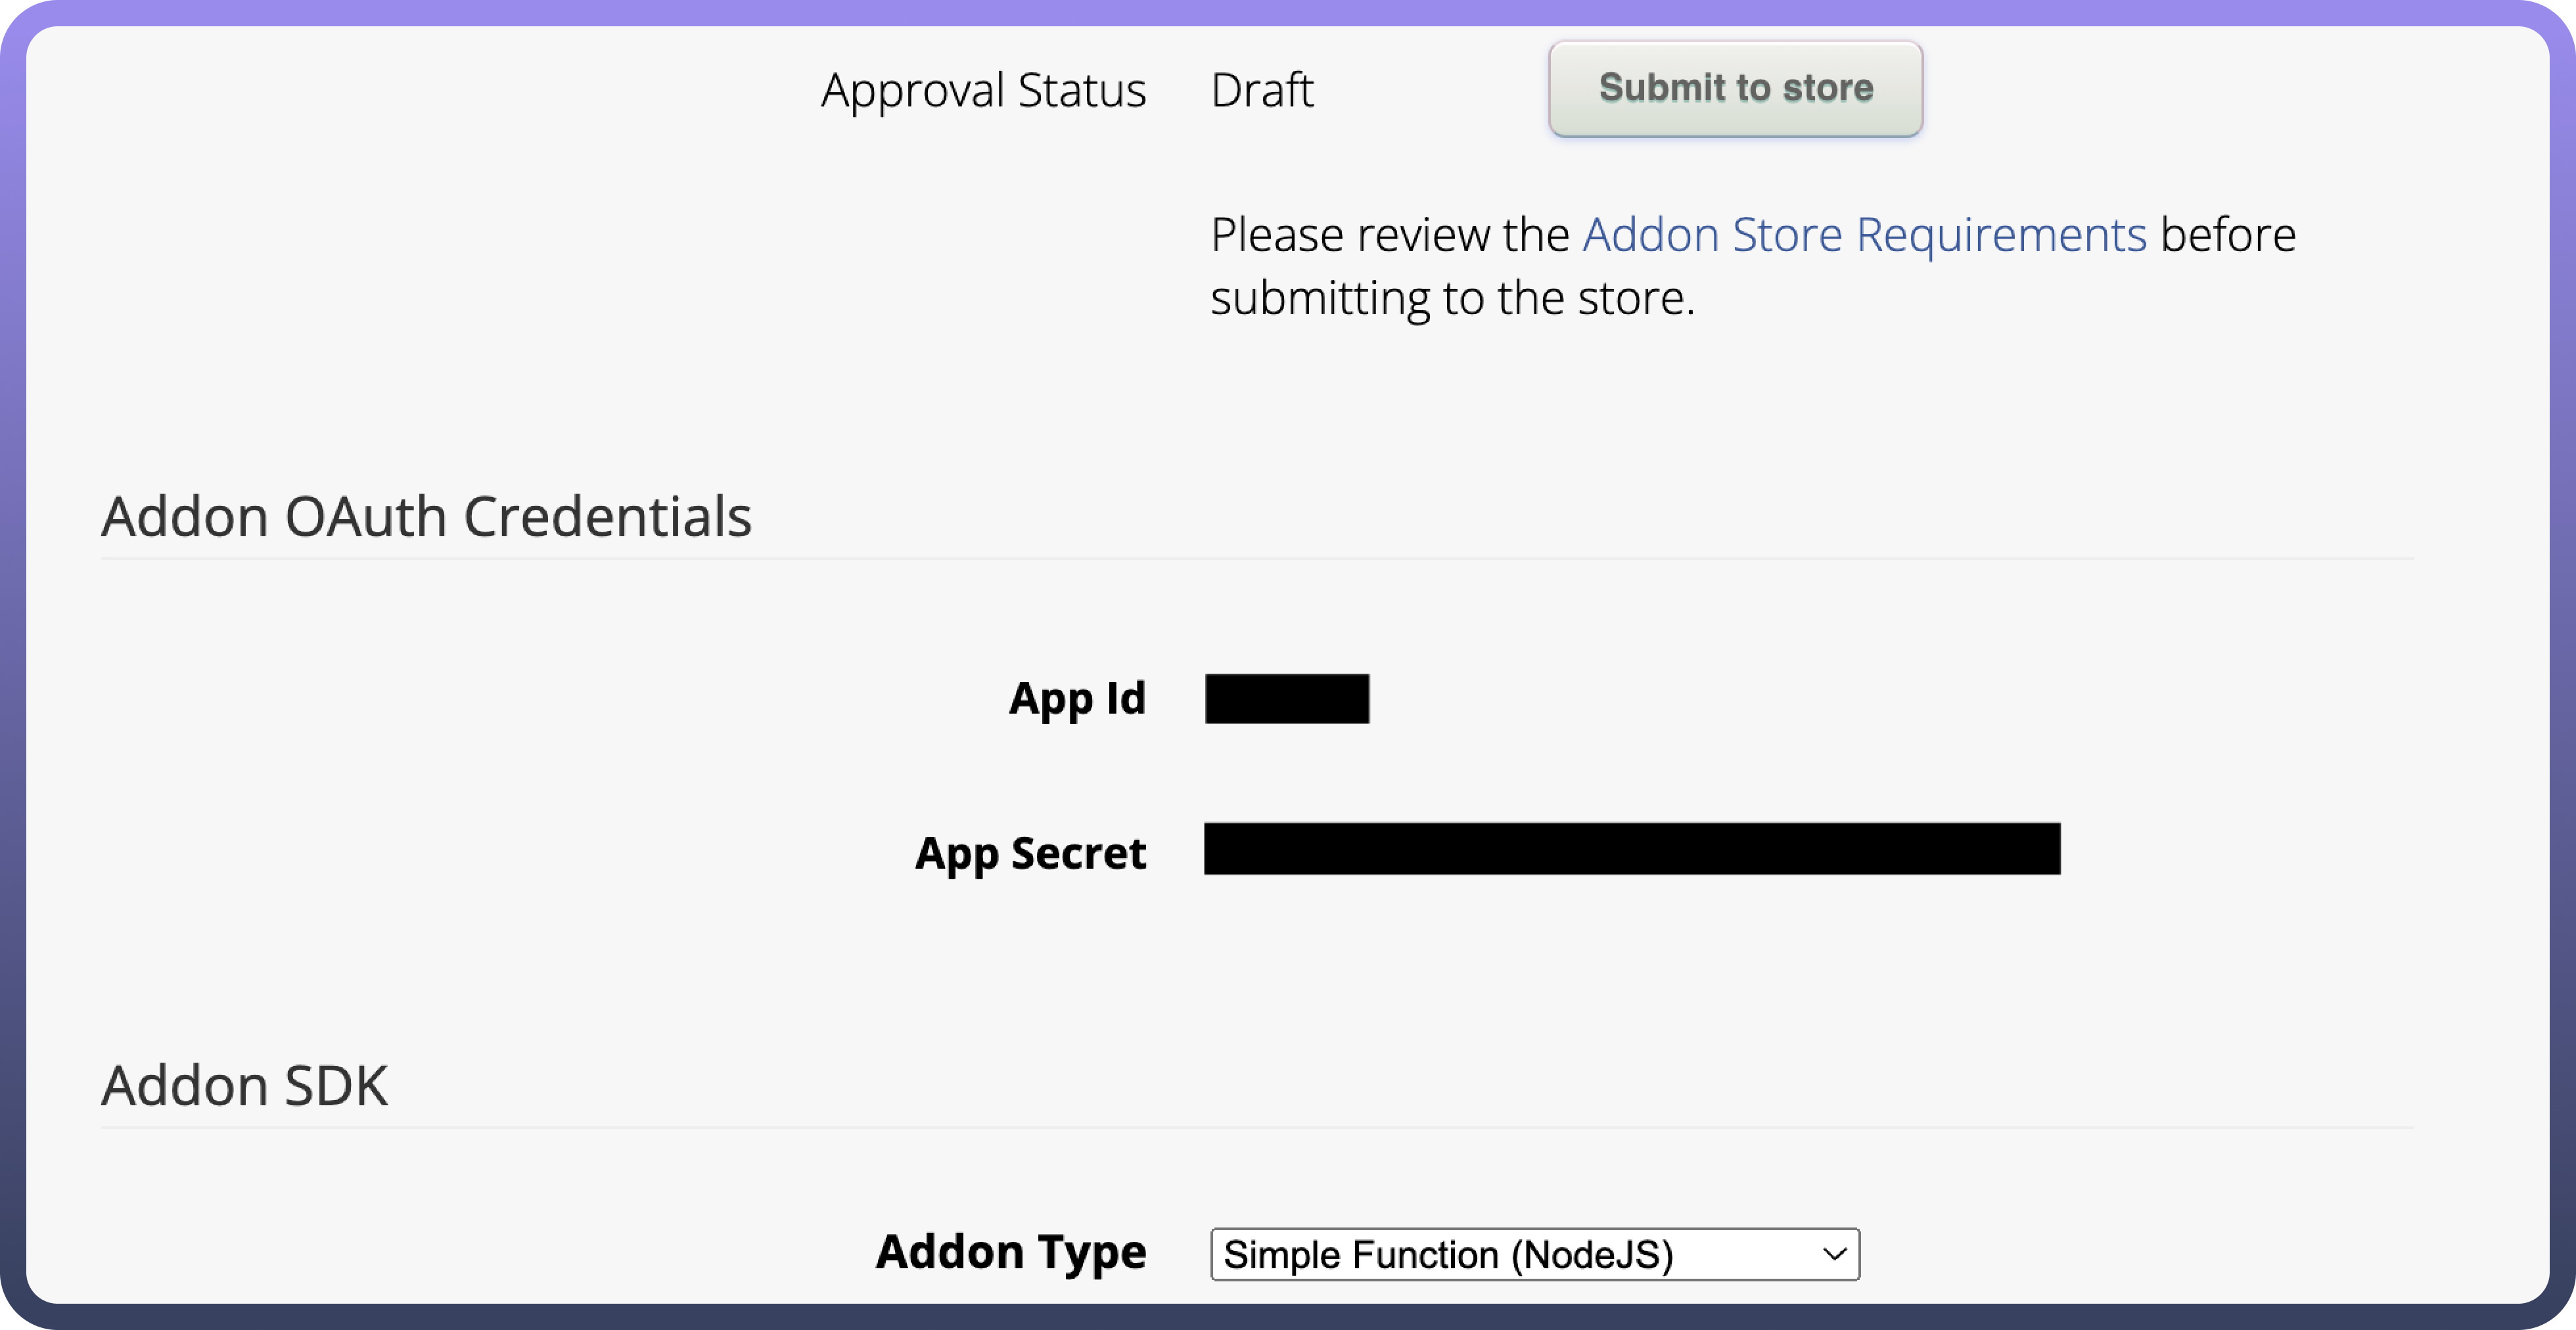Viewport: 2576px width, 1330px height.
Task: Click the Draft status text
Action: [1261, 90]
